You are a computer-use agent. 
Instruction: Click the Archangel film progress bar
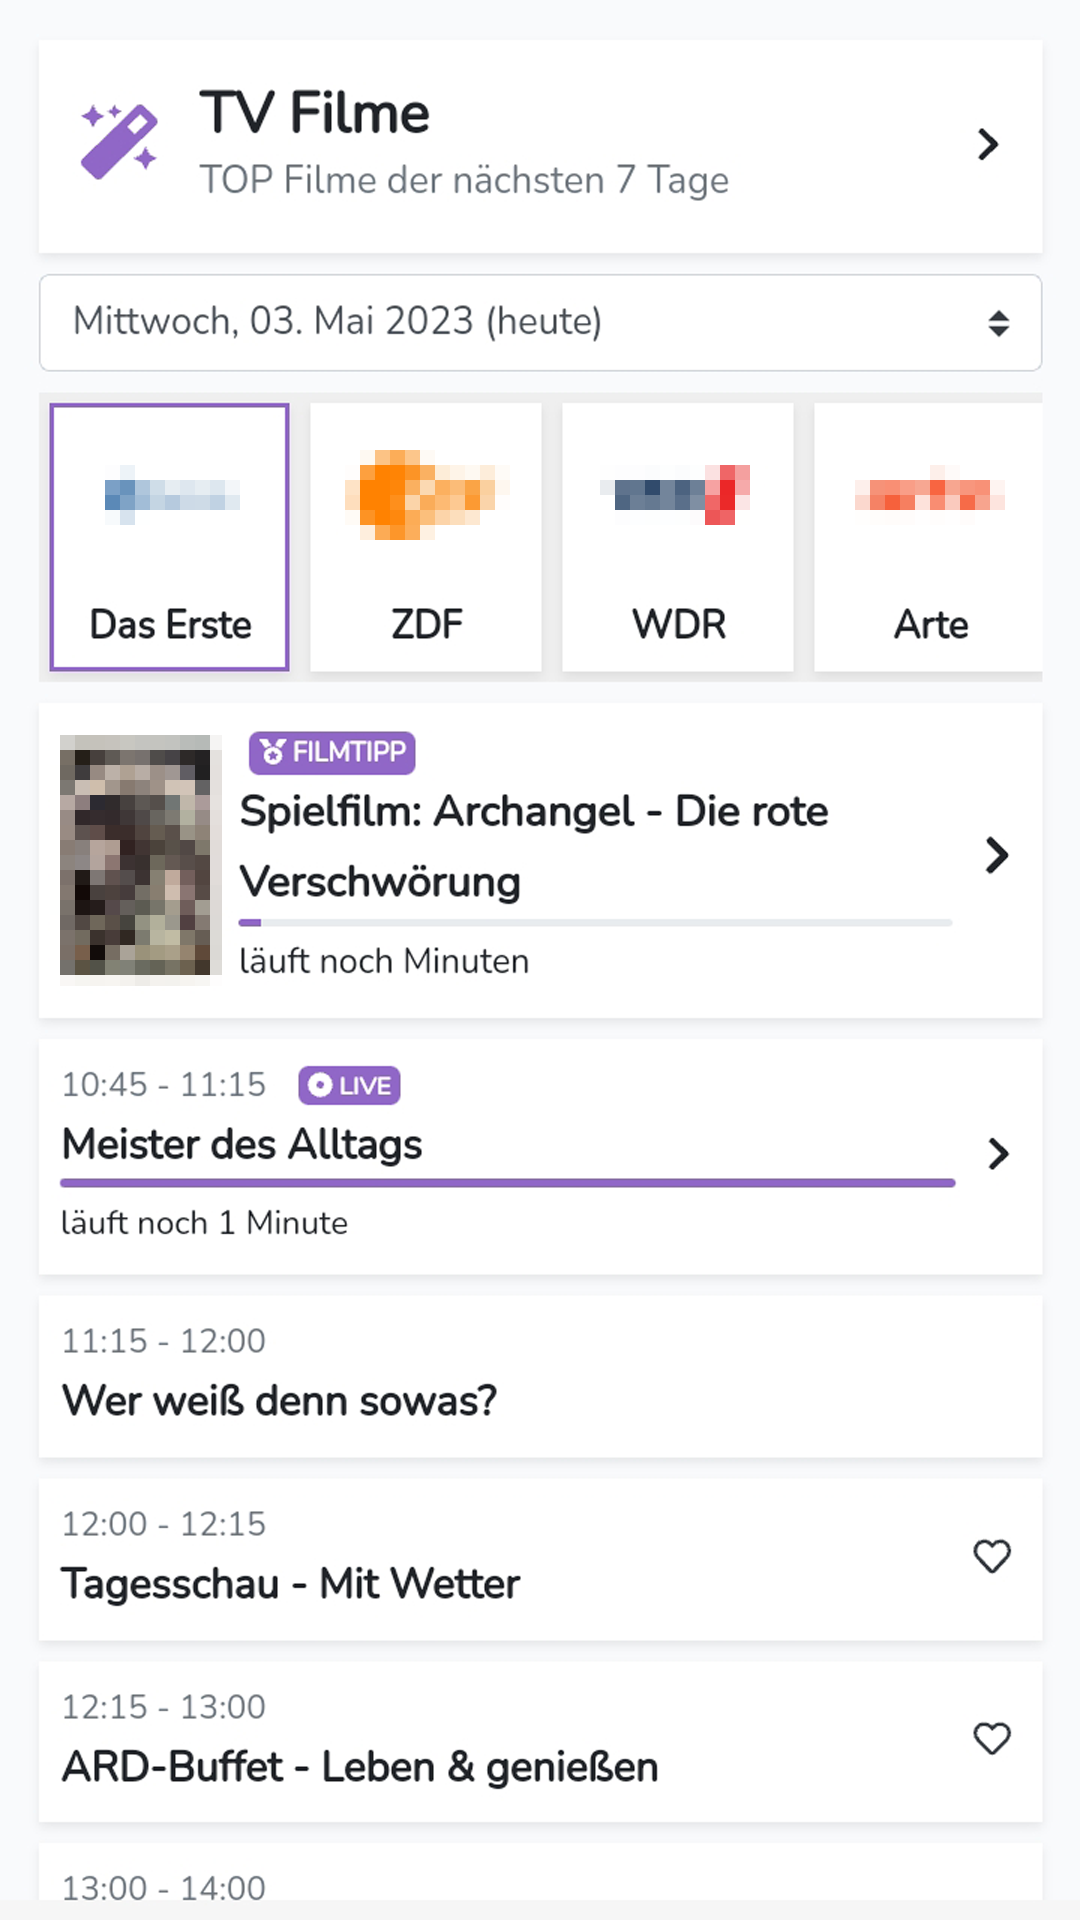point(595,923)
